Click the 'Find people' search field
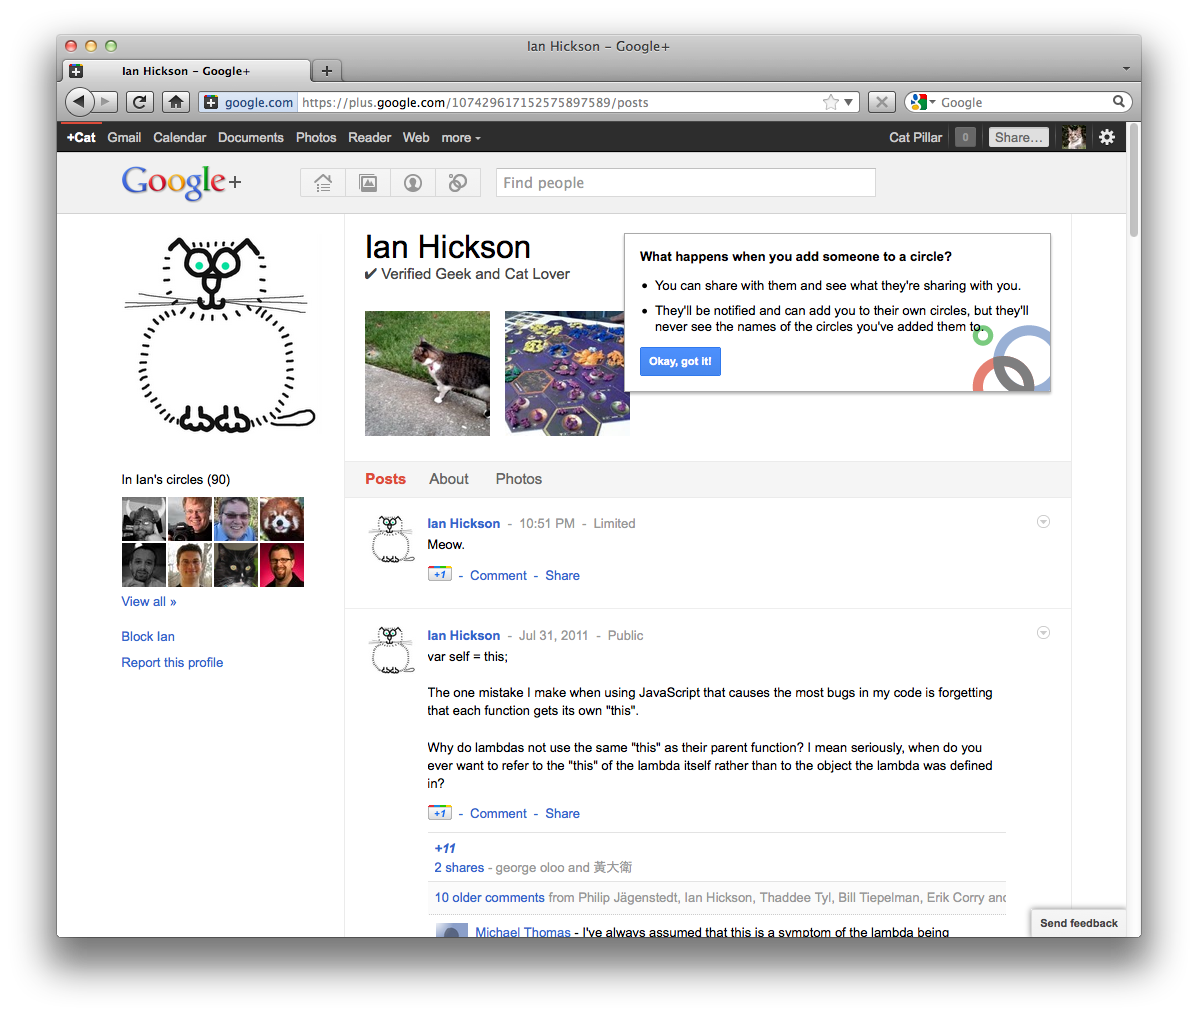The height and width of the screenshot is (1016, 1198). point(685,183)
